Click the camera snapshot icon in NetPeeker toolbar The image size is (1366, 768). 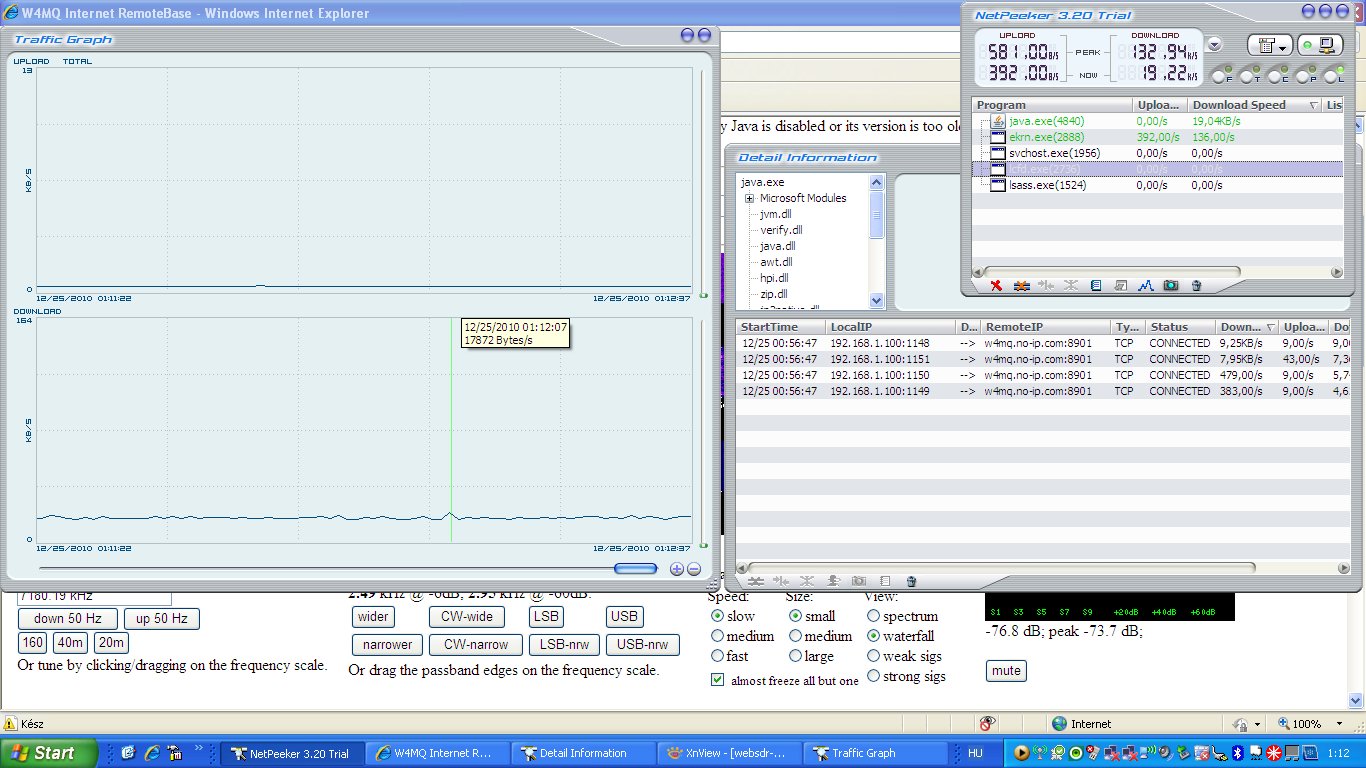[1171, 286]
